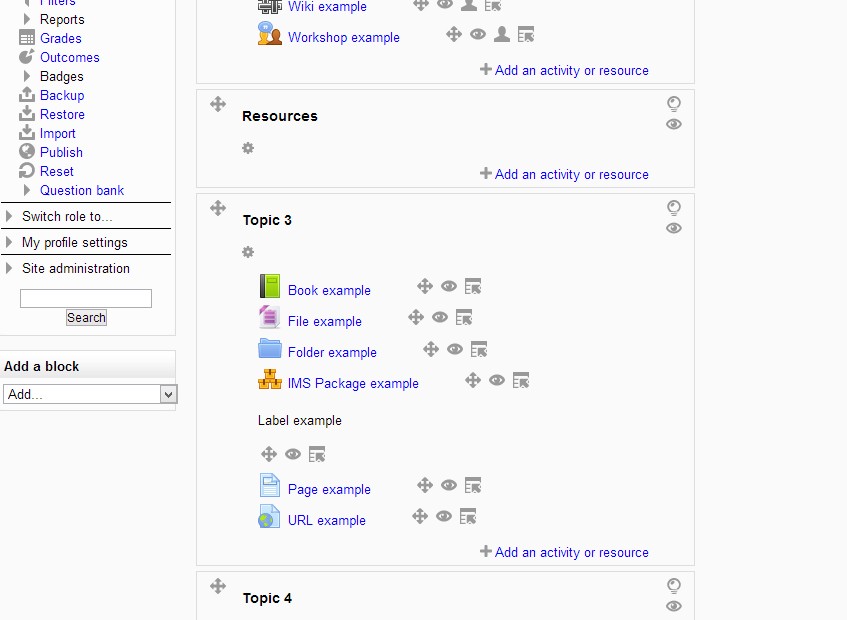
Task: Click the assign roles icon for URL example
Action: 468,516
